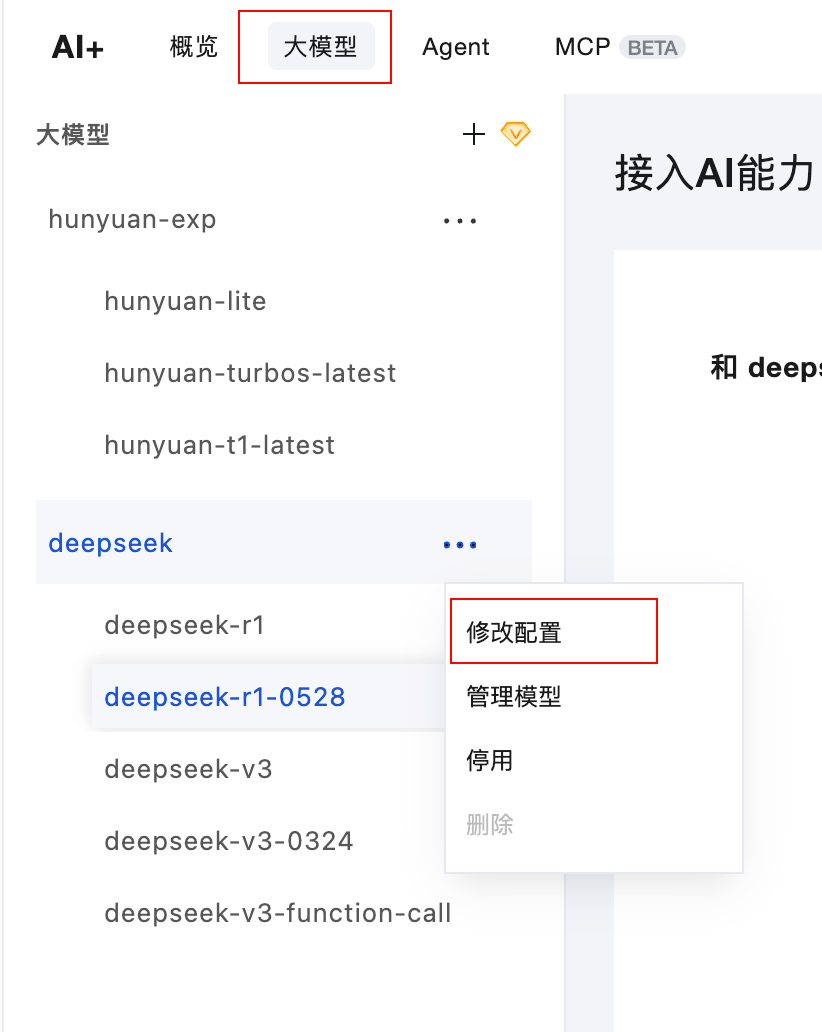The height and width of the screenshot is (1032, 822).
Task: Select the hunyuan-turbos-latest model
Action: (x=250, y=373)
